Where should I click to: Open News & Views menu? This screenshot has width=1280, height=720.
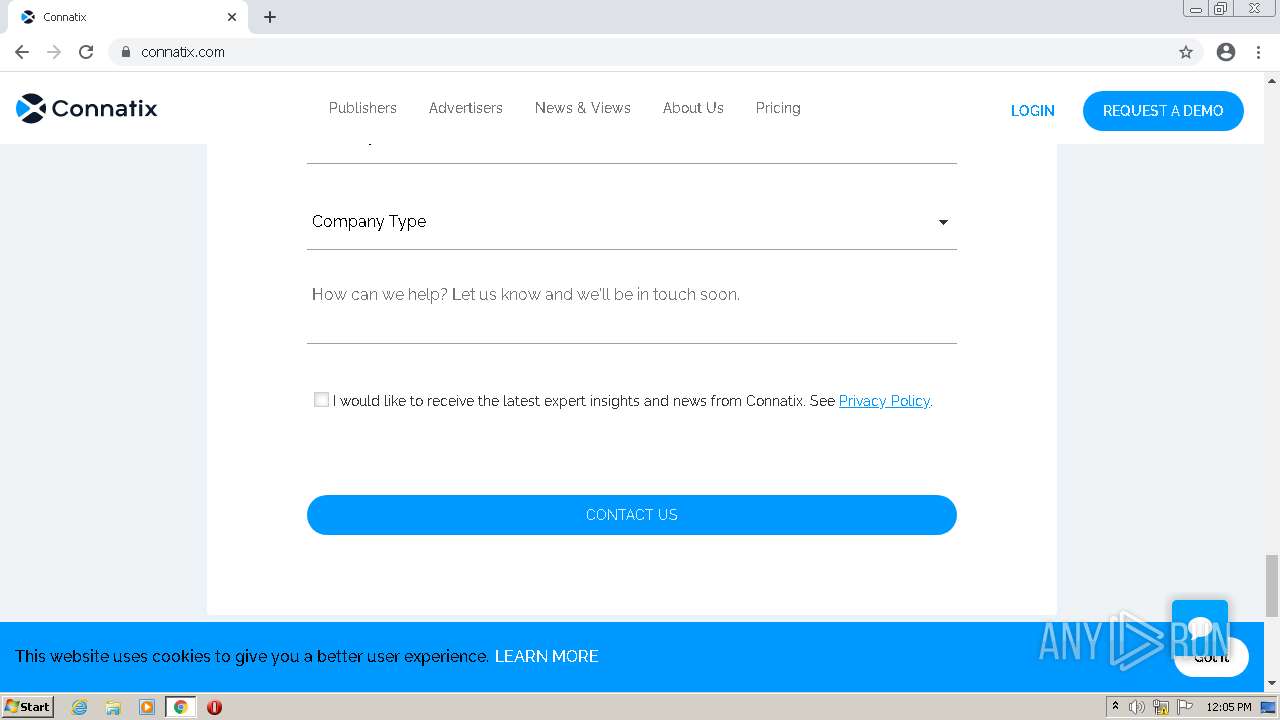click(x=583, y=108)
